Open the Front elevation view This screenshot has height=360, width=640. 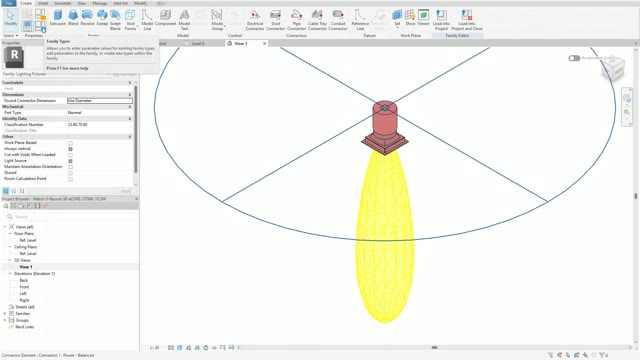coord(24,287)
